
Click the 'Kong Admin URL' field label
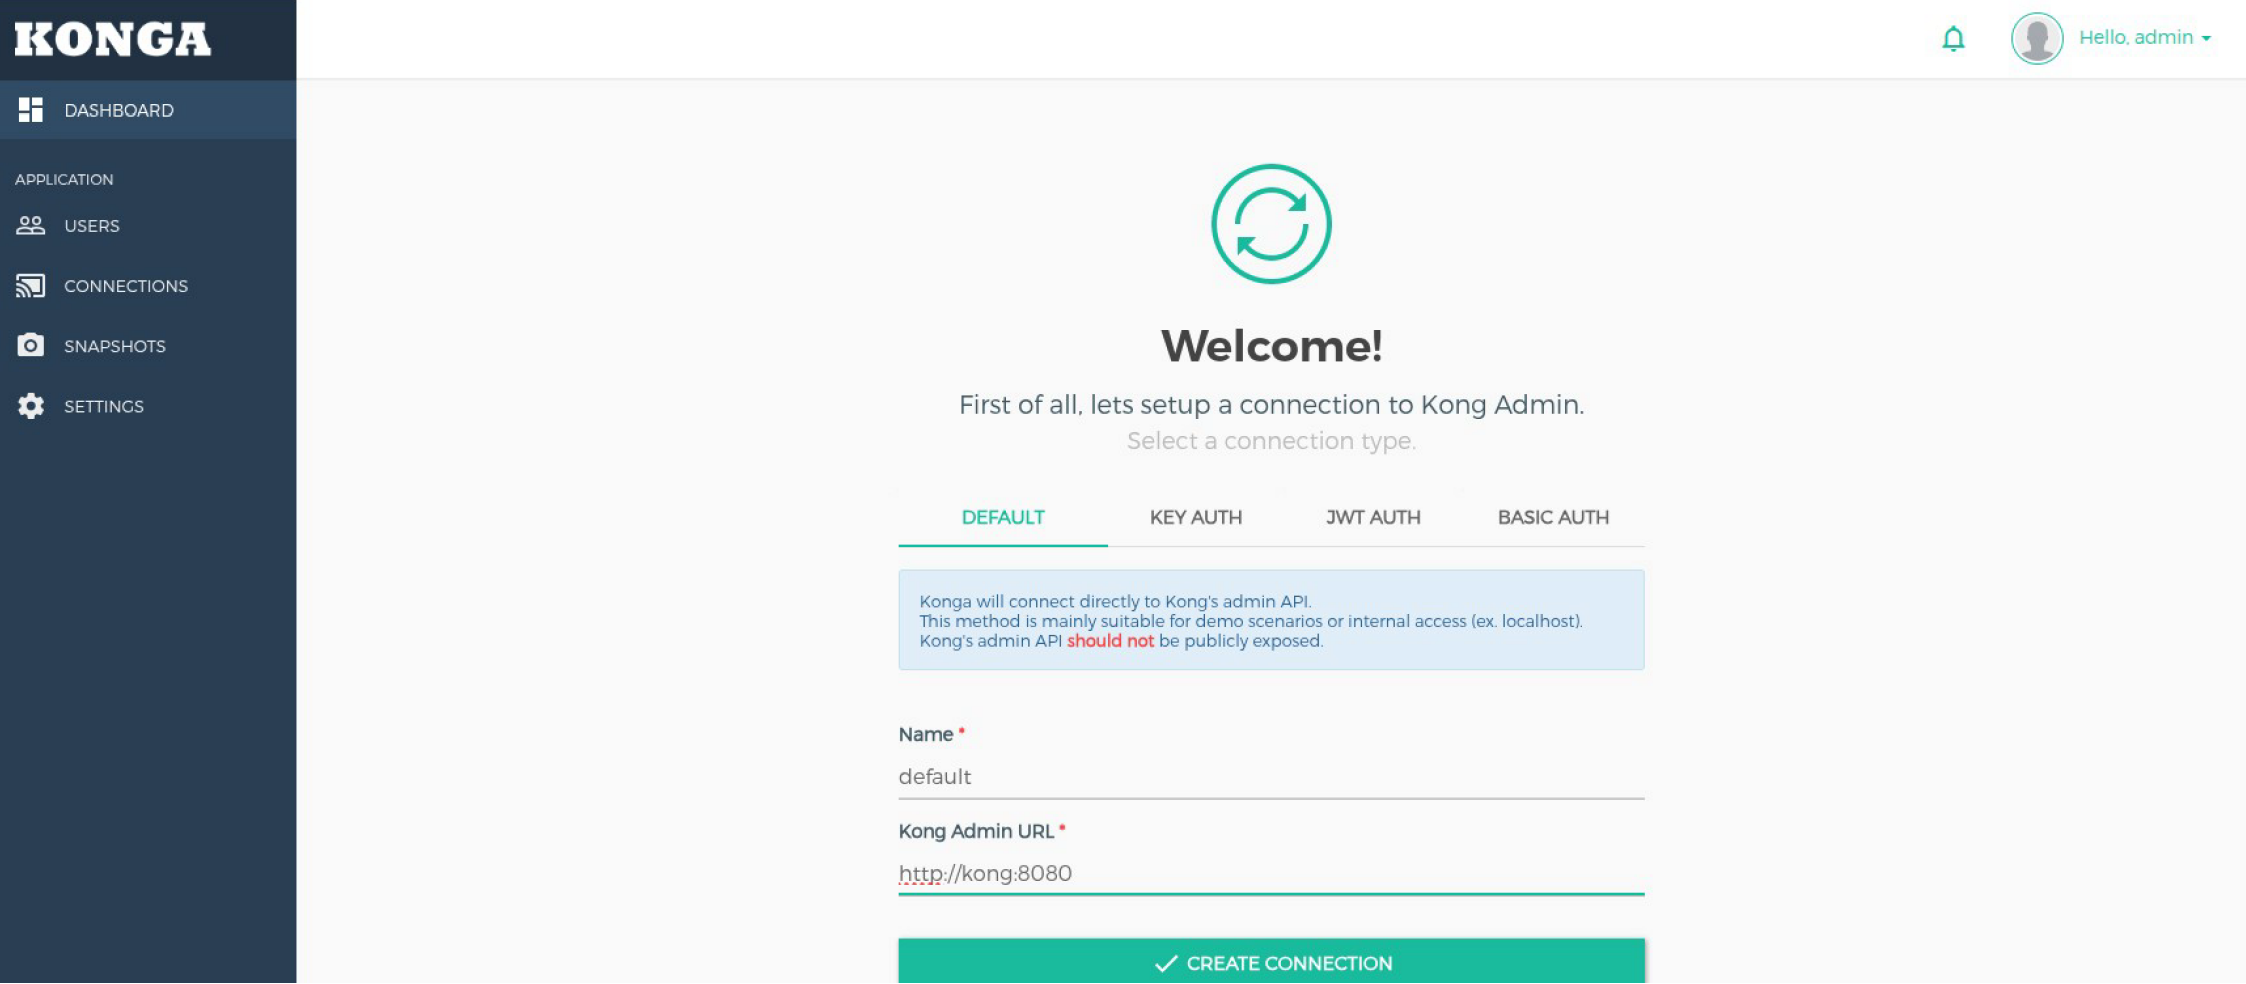click(x=976, y=831)
